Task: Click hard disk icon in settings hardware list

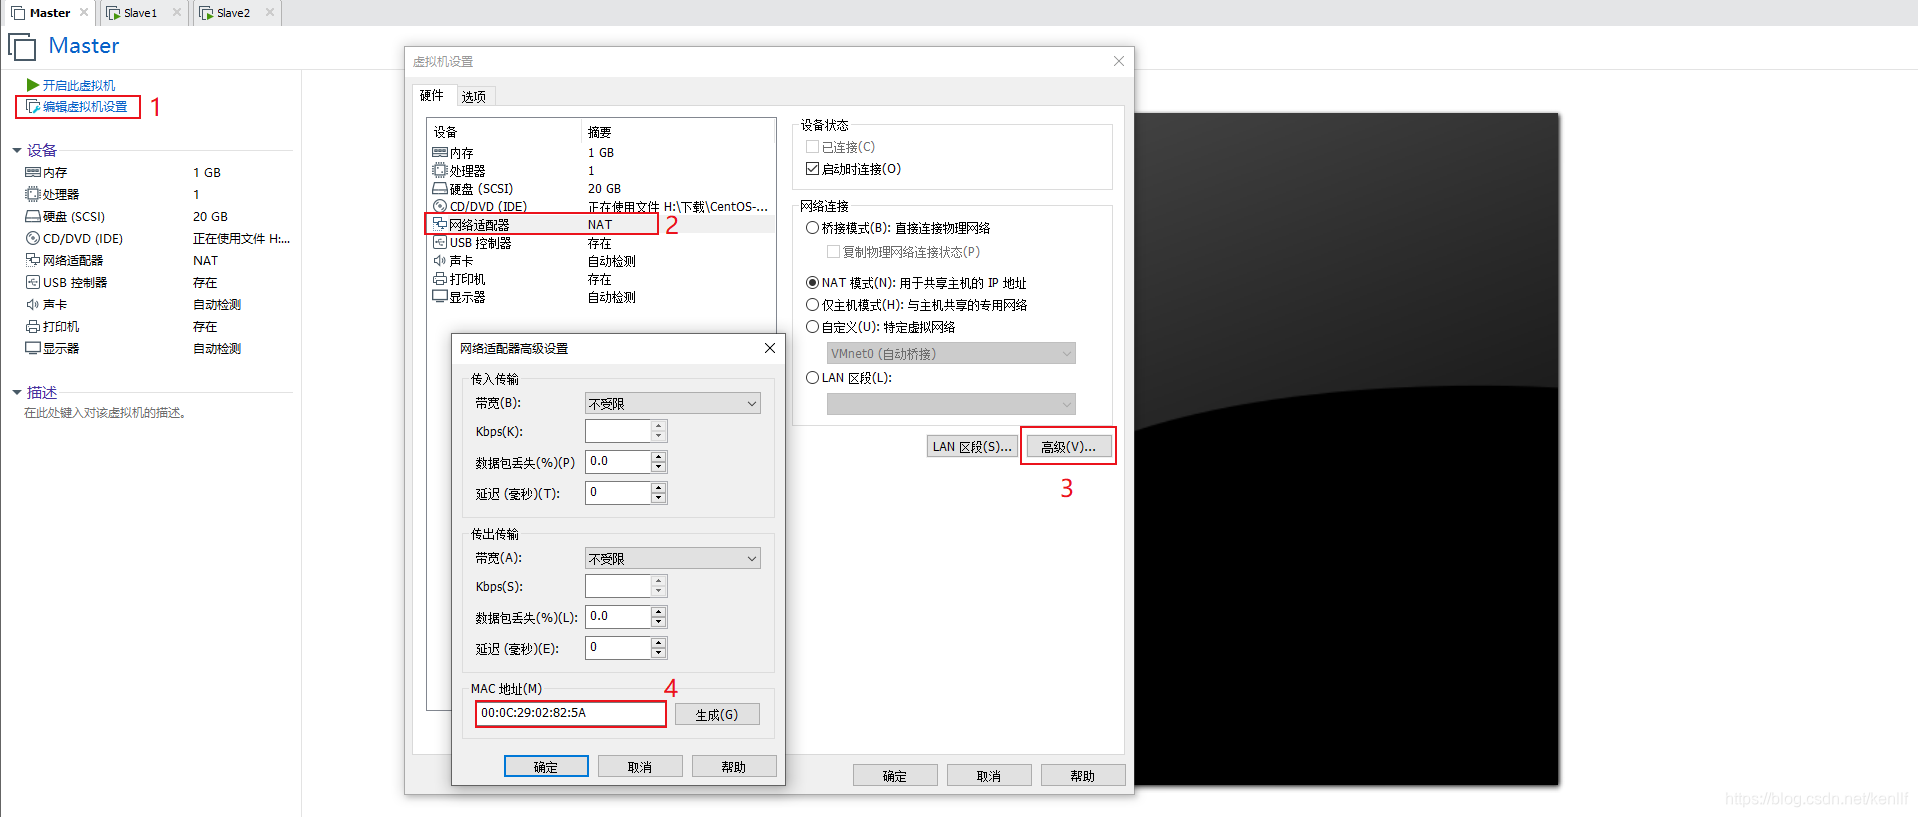Action: pos(440,188)
